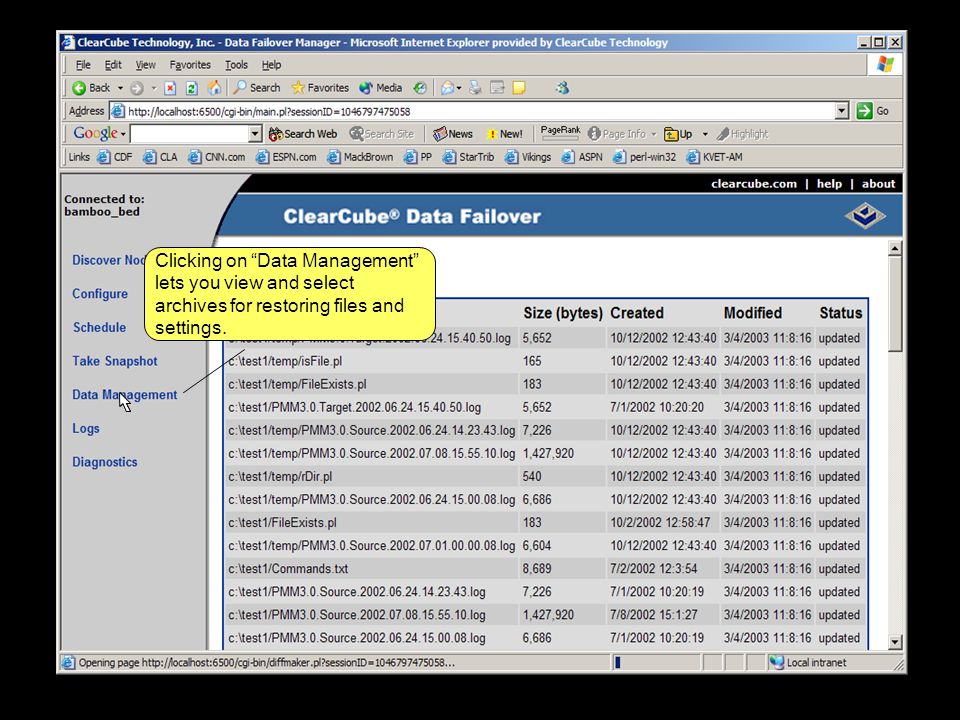Screen dimensions: 960x720
Task: Open Schedule in the sidebar
Action: [x=99, y=328]
